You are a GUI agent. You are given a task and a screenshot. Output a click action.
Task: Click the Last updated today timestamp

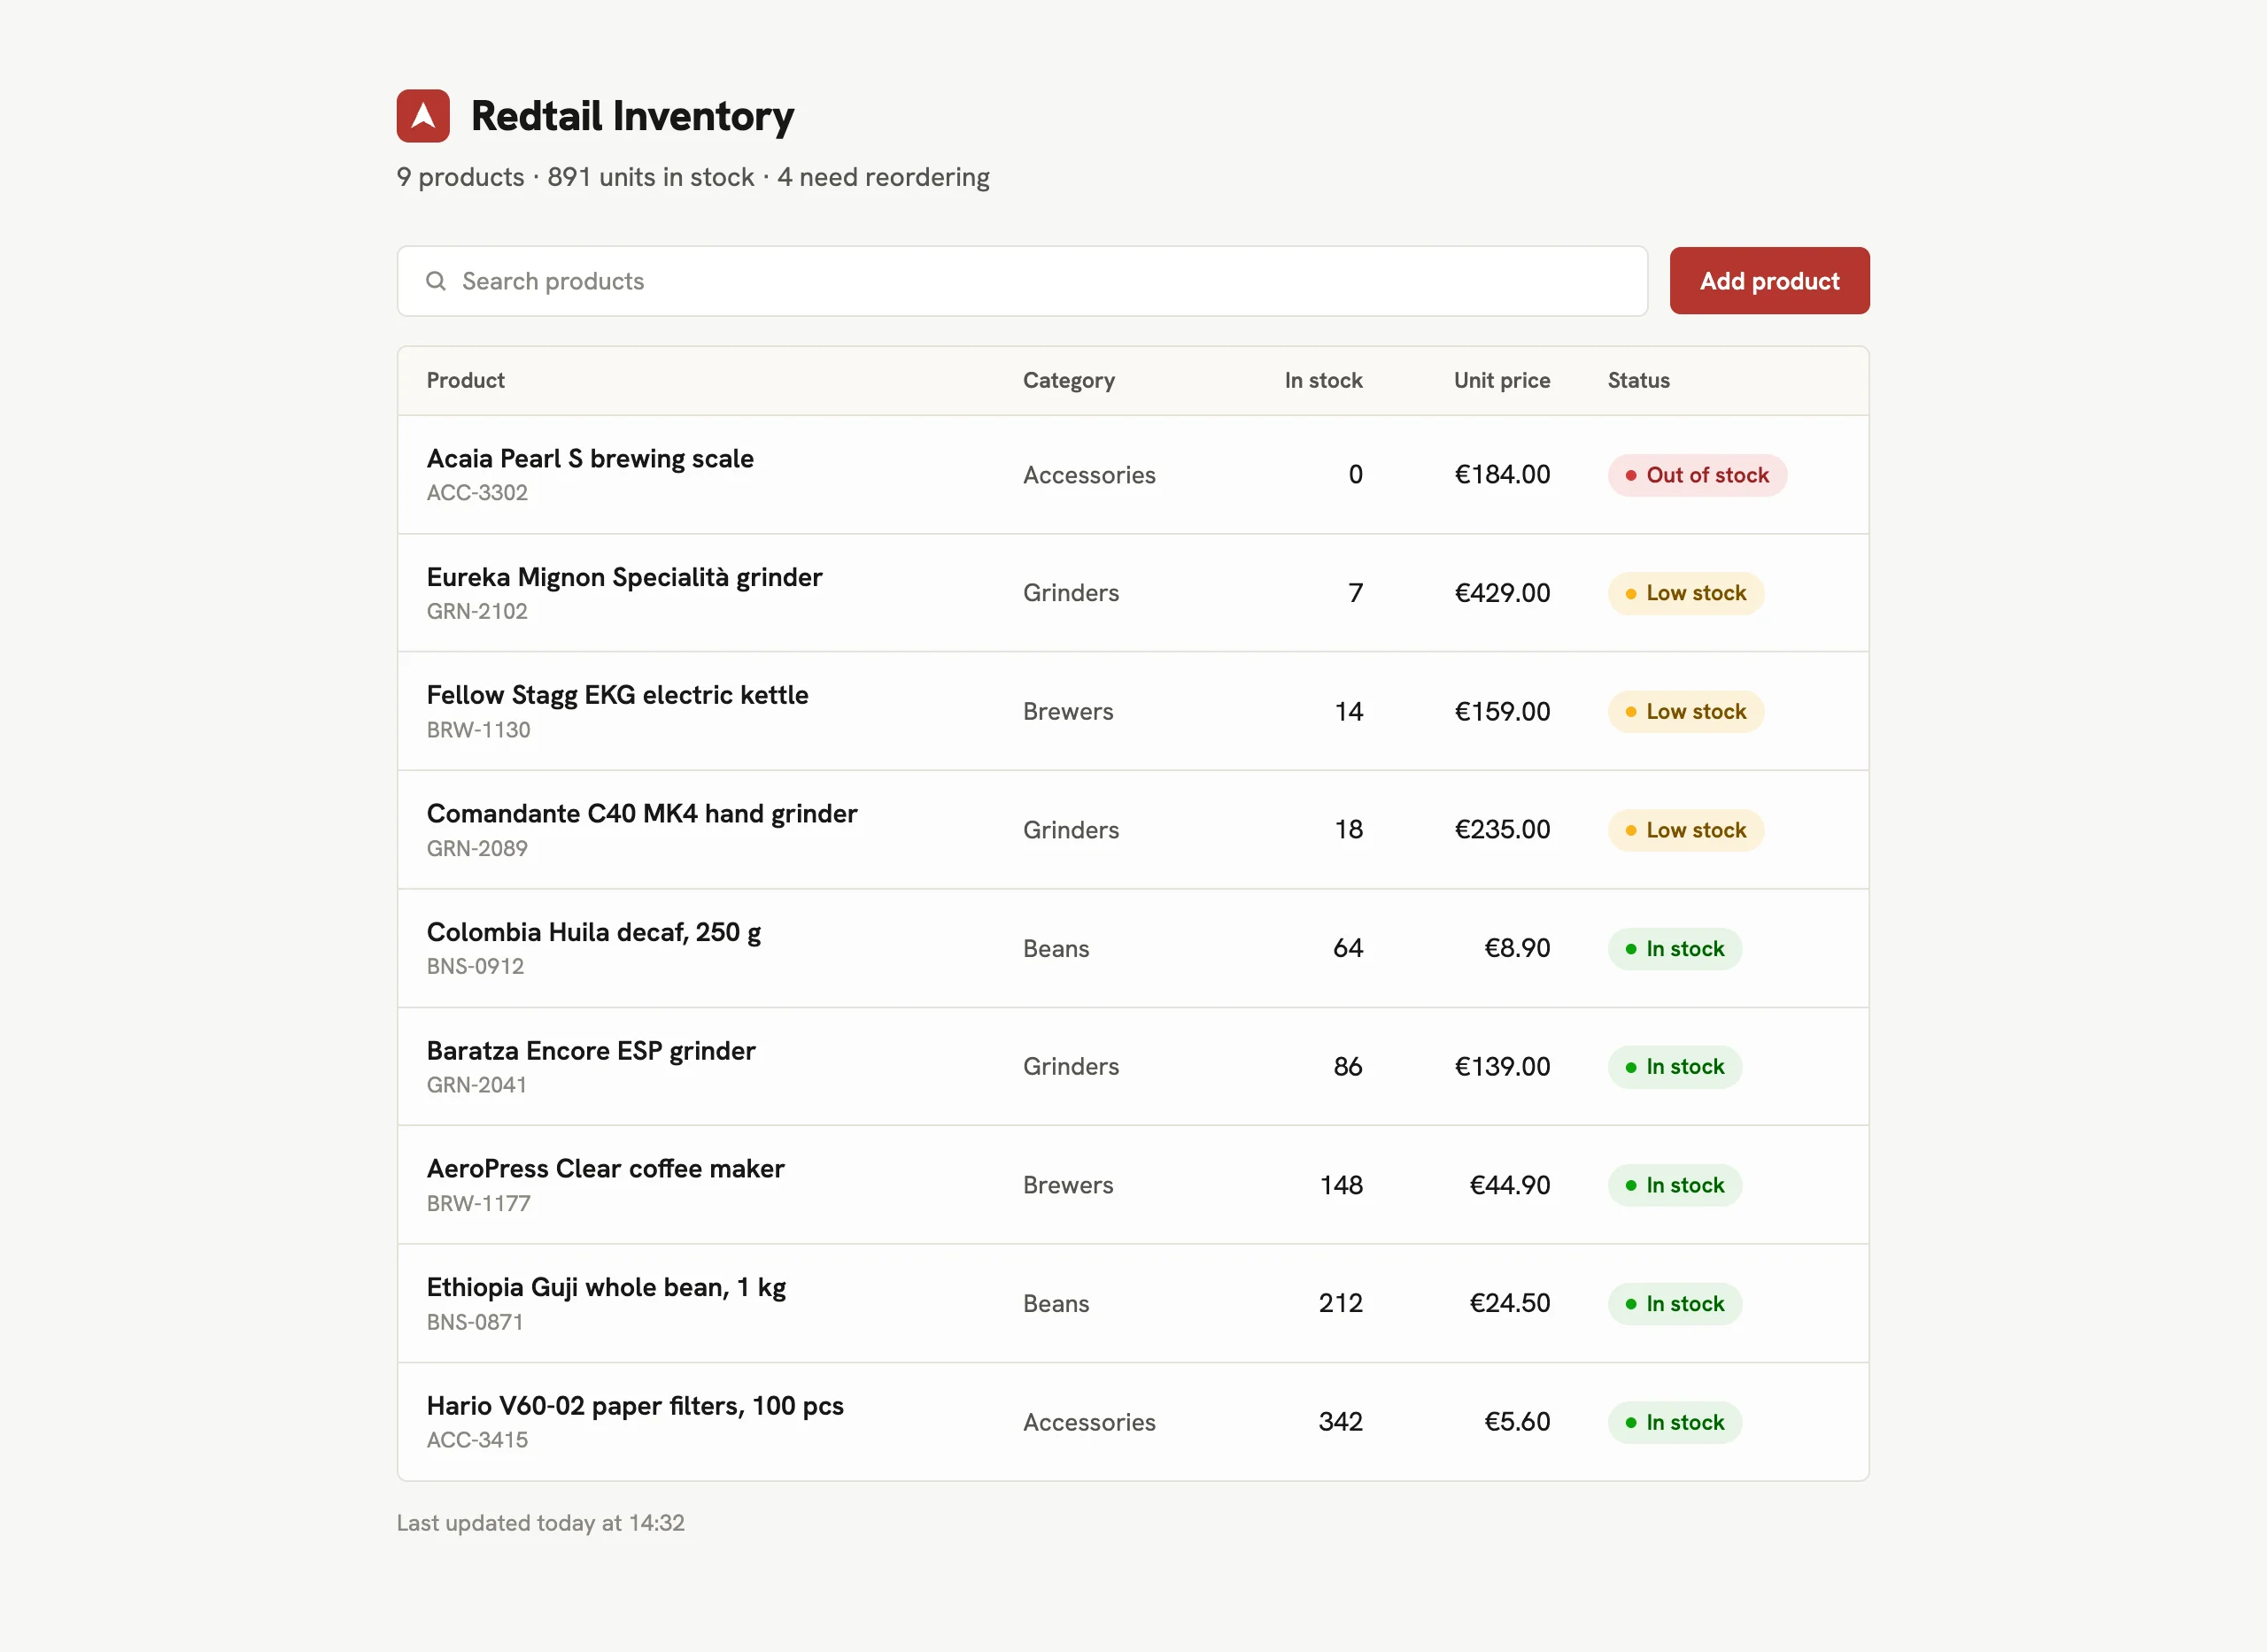[x=541, y=1523]
